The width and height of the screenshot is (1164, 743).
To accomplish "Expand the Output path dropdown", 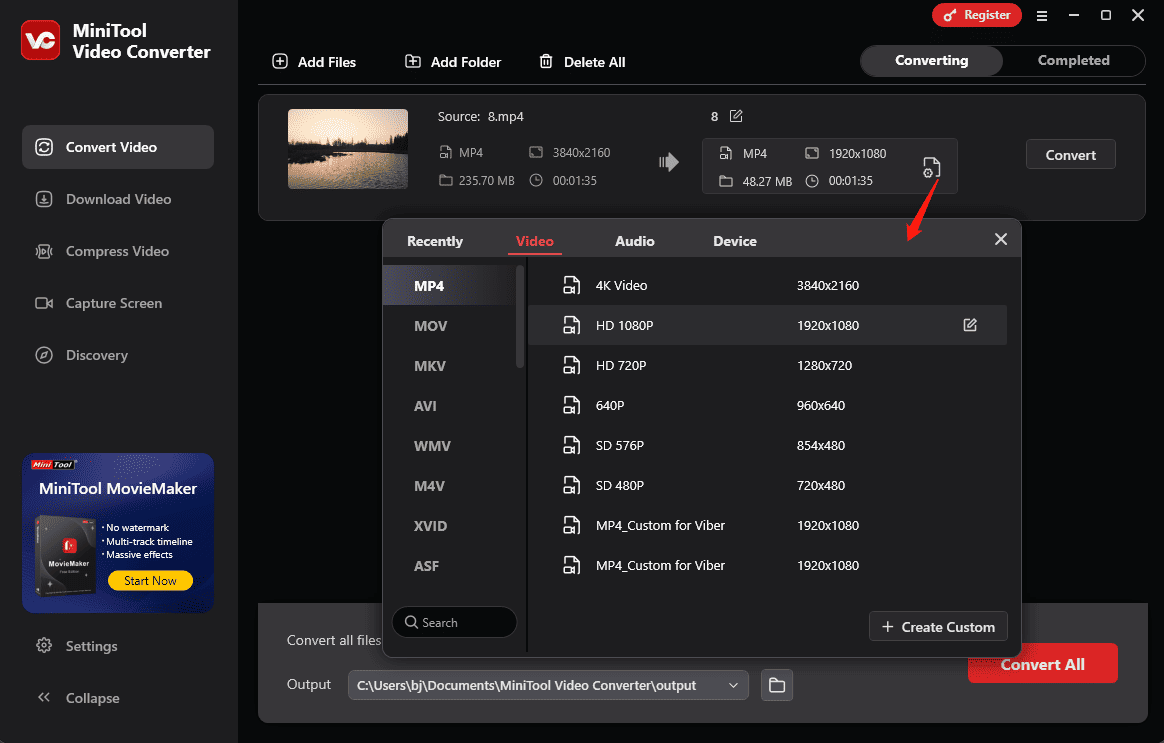I will point(733,685).
